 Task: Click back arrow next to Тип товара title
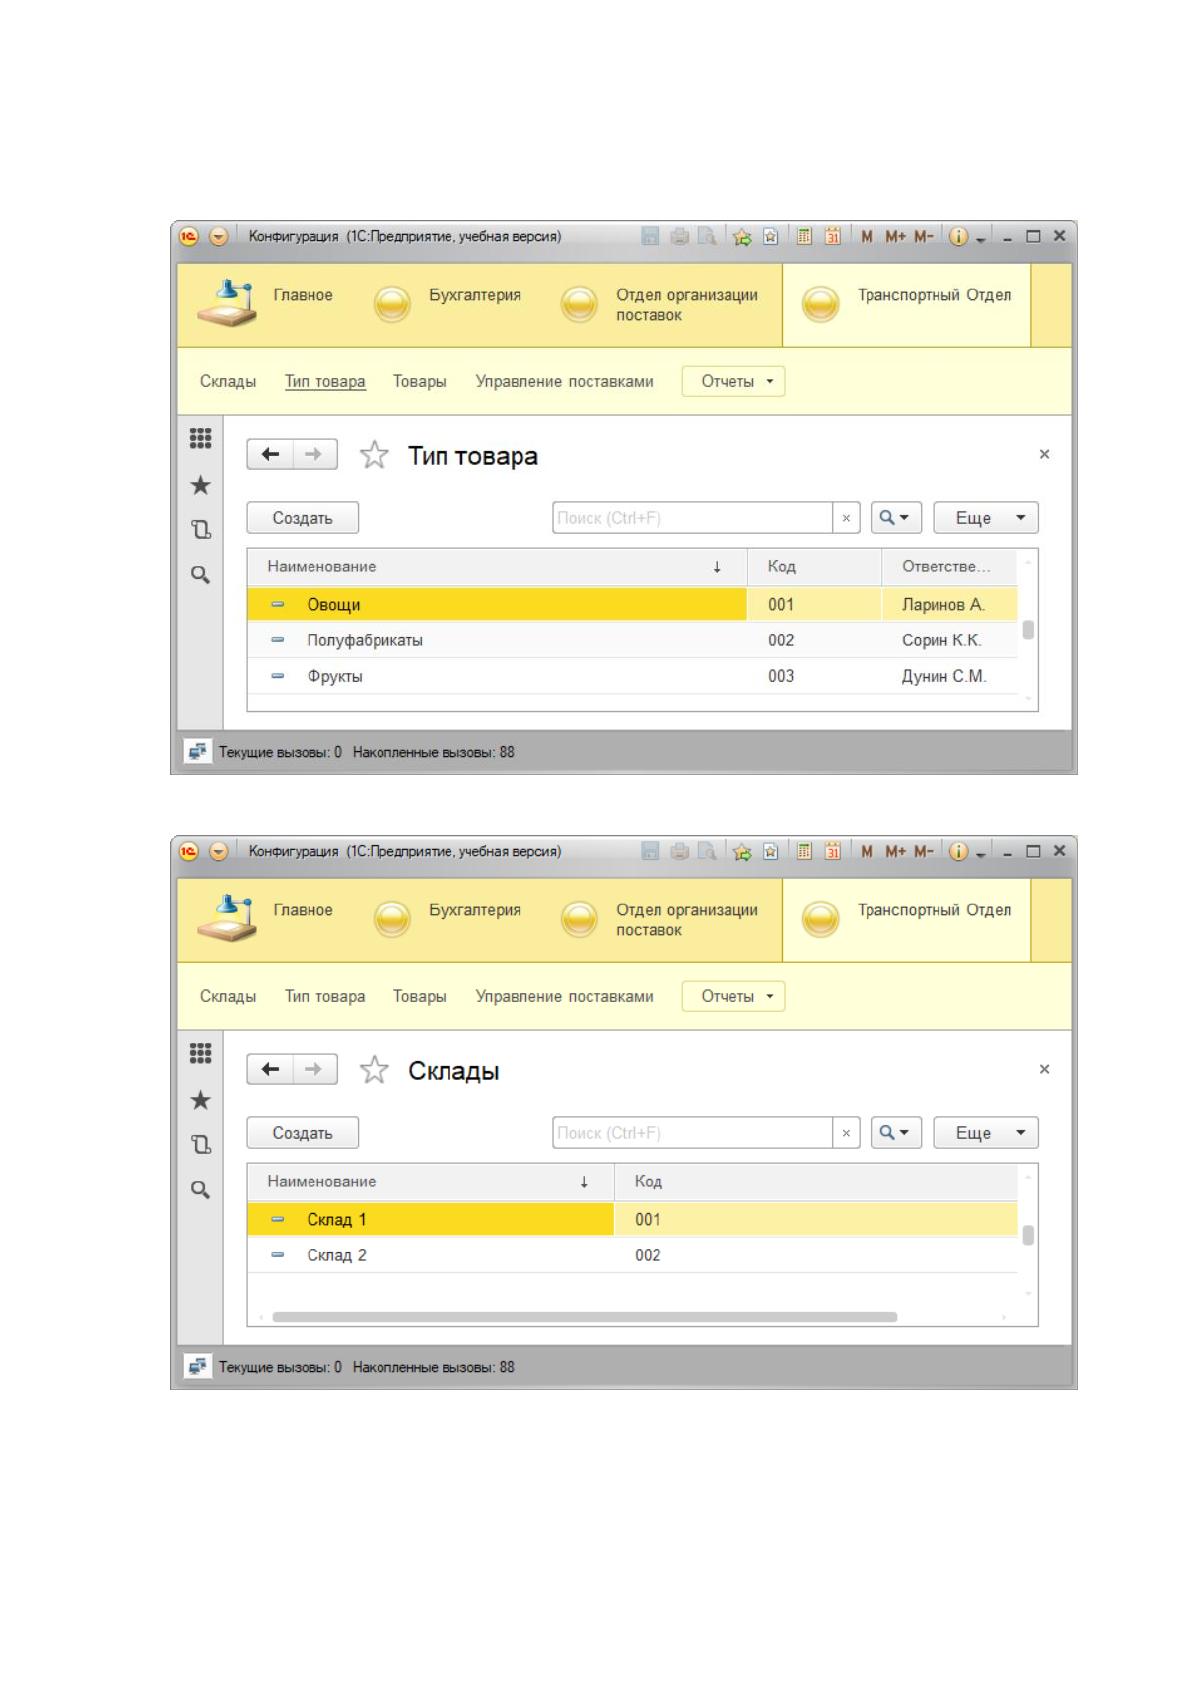[x=270, y=455]
